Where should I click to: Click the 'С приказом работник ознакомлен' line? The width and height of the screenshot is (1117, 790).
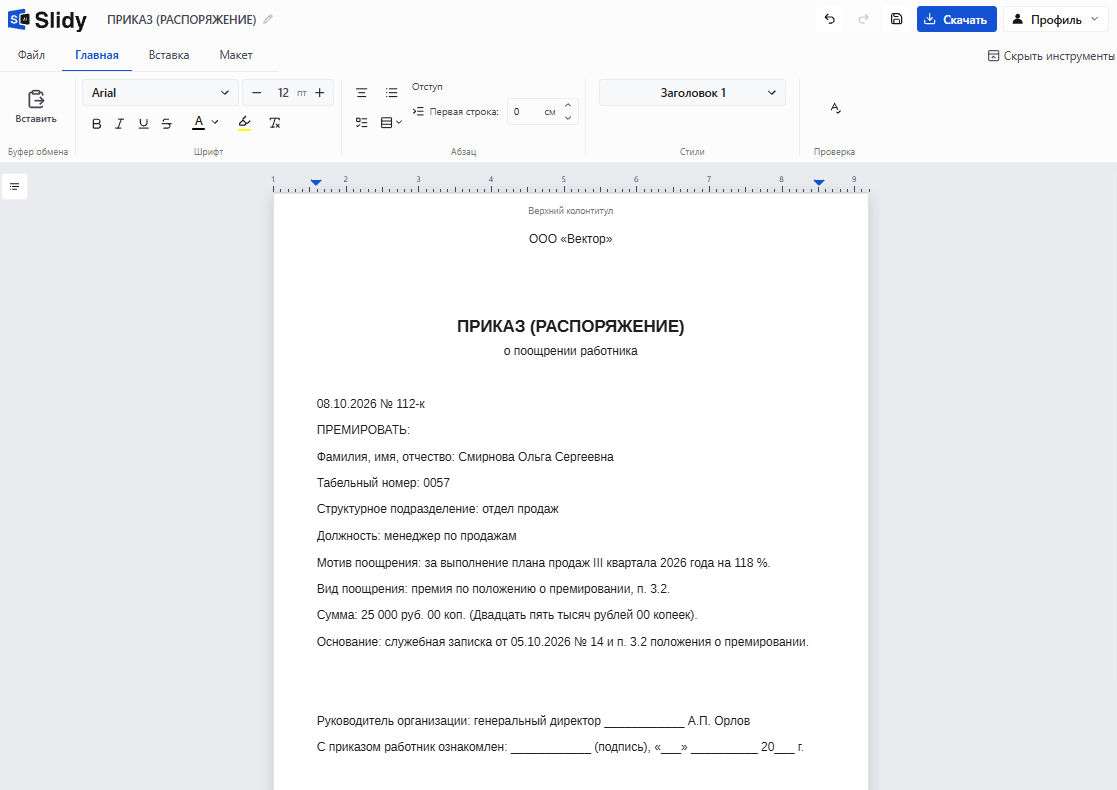point(560,747)
